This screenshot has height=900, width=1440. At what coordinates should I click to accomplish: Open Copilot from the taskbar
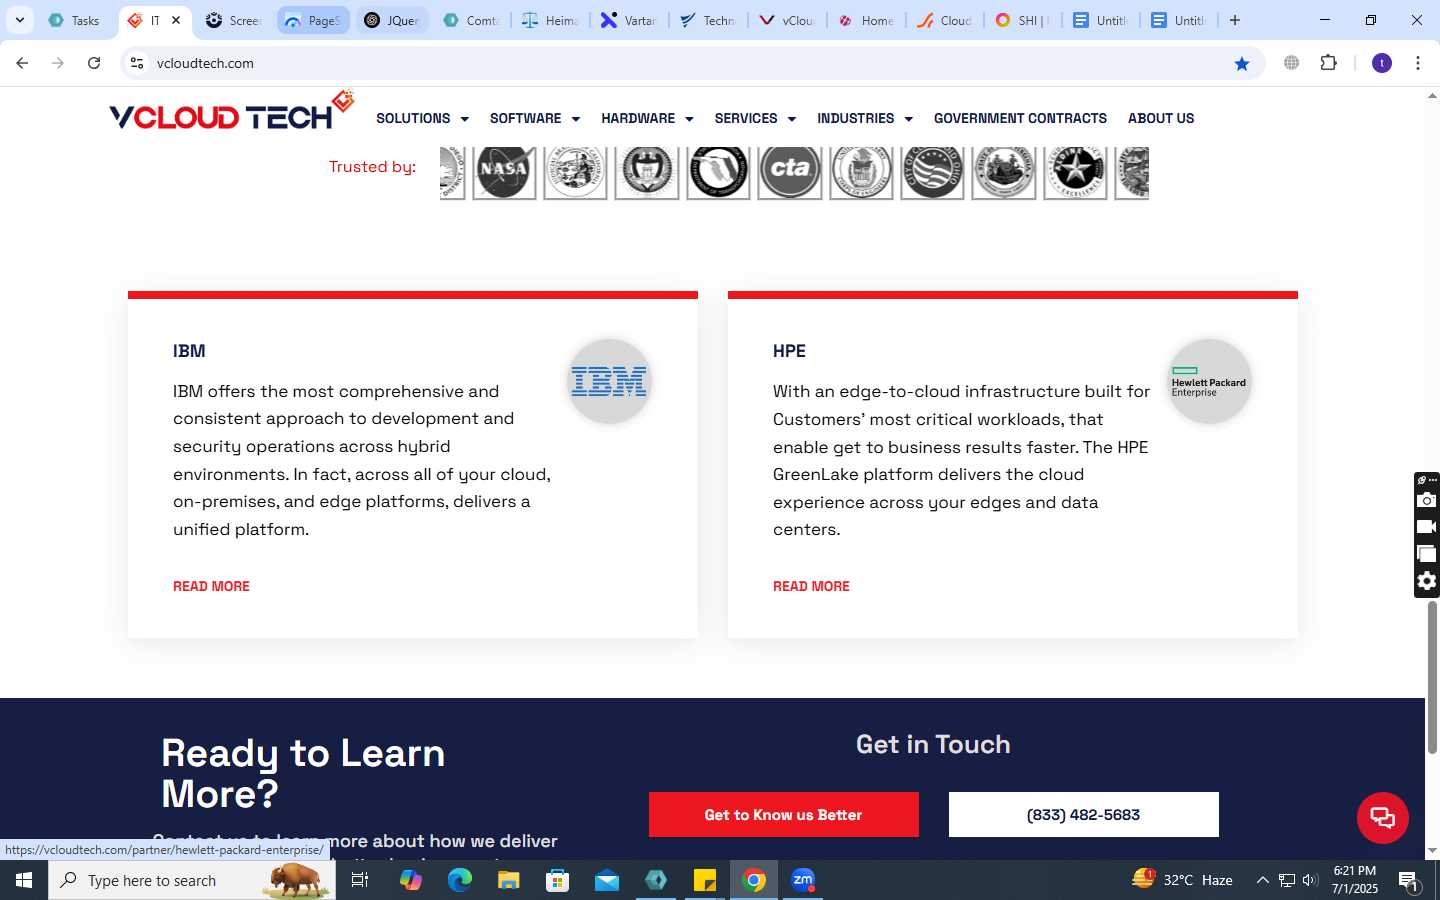coord(411,880)
